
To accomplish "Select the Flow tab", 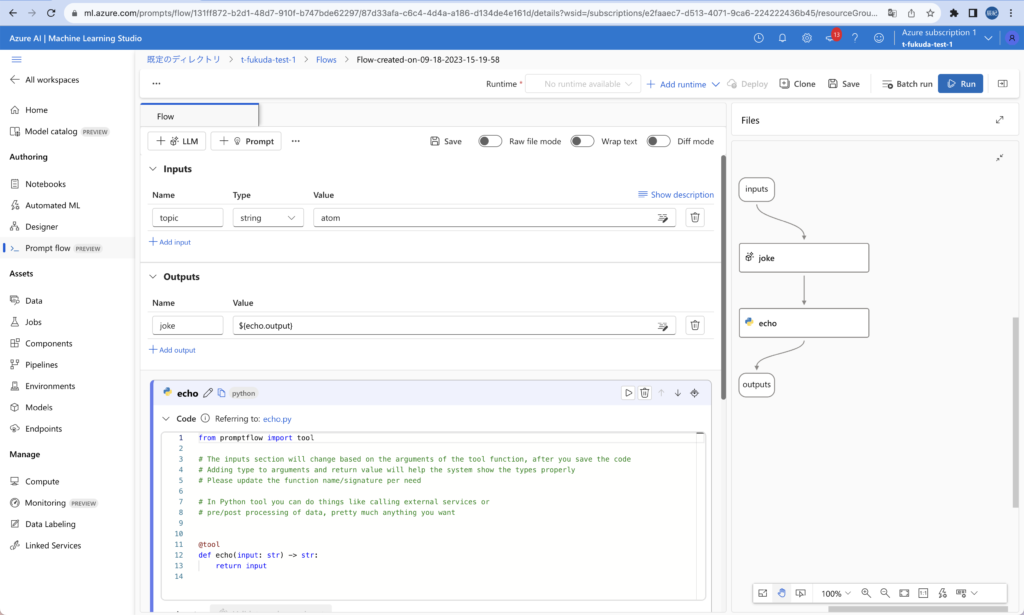I will coord(166,117).
